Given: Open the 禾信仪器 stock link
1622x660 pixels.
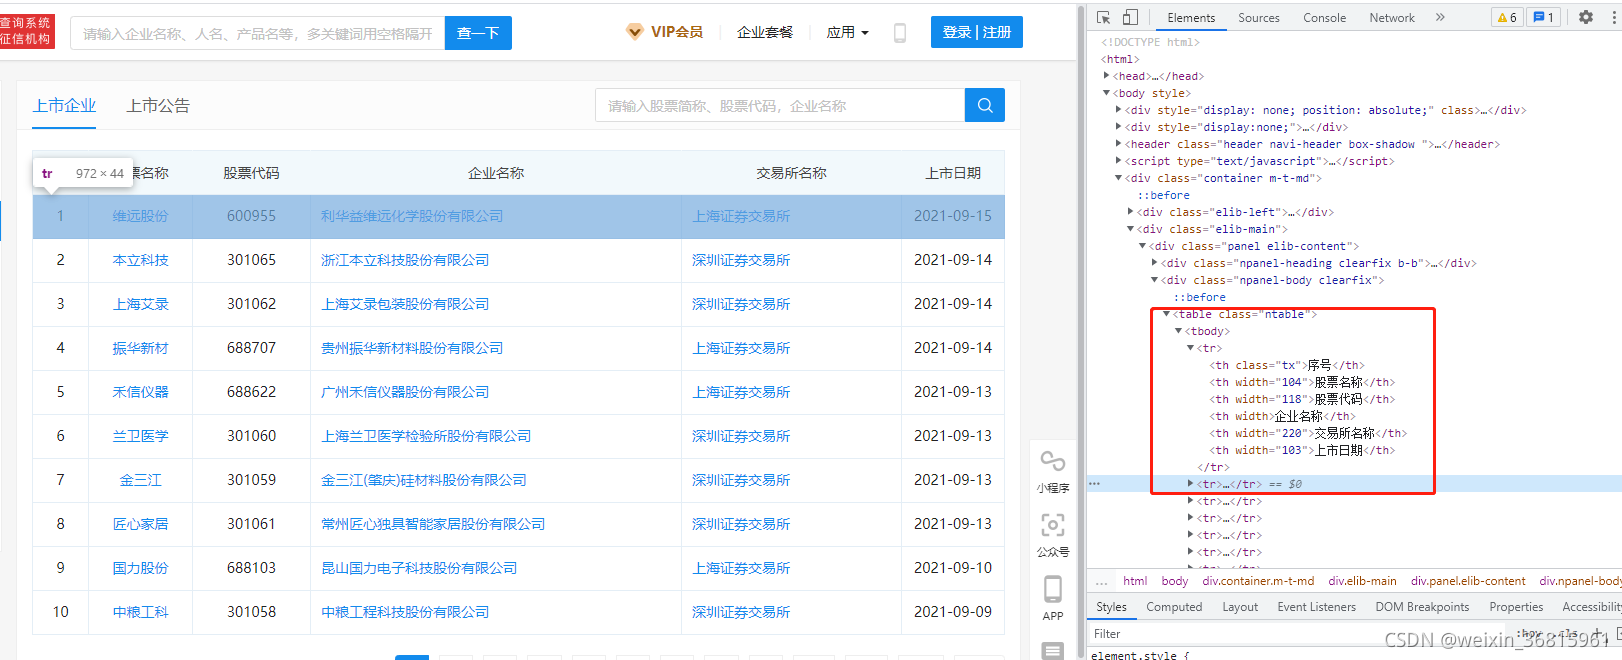Looking at the screenshot, I should point(141,392).
